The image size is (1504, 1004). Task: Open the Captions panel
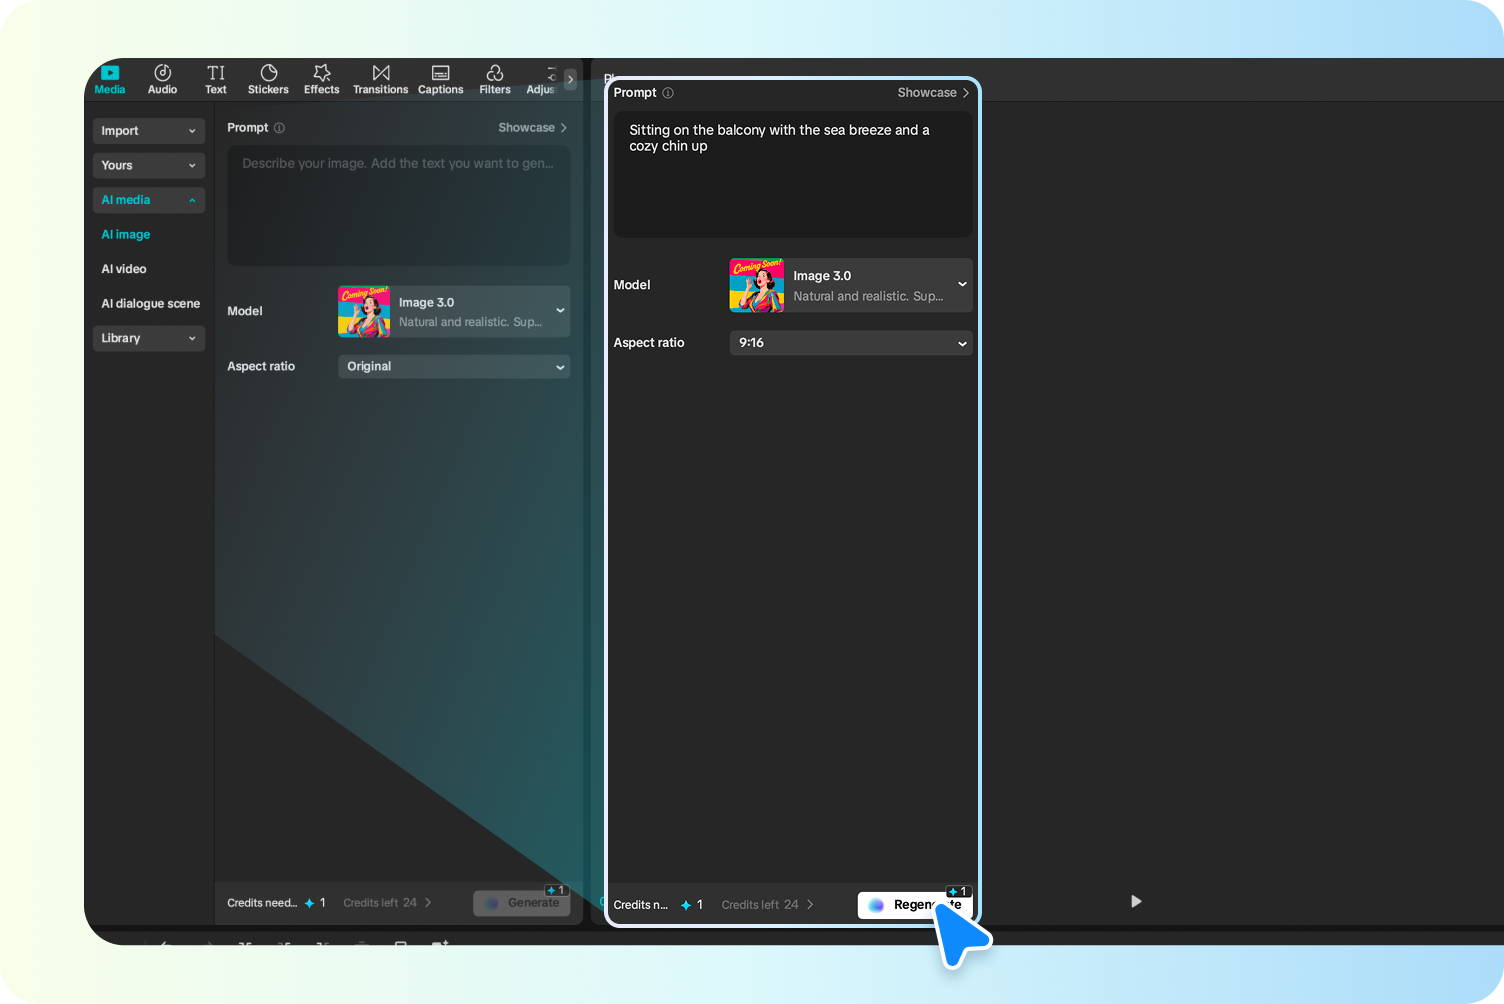click(x=440, y=79)
